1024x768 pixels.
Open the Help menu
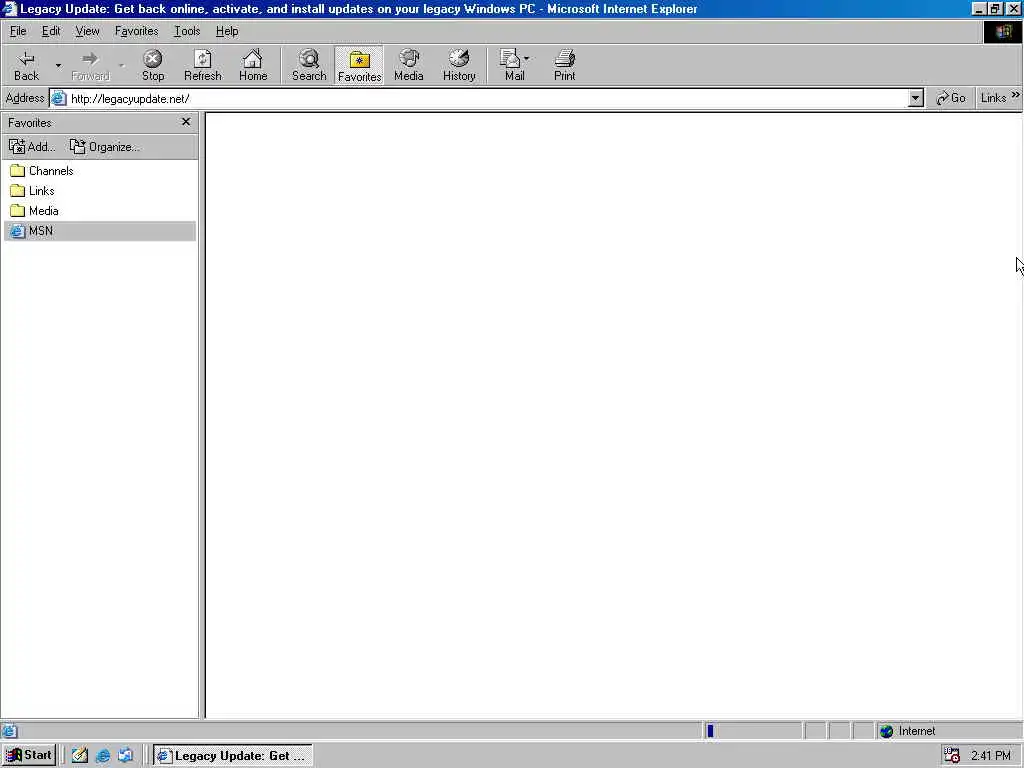tap(227, 31)
